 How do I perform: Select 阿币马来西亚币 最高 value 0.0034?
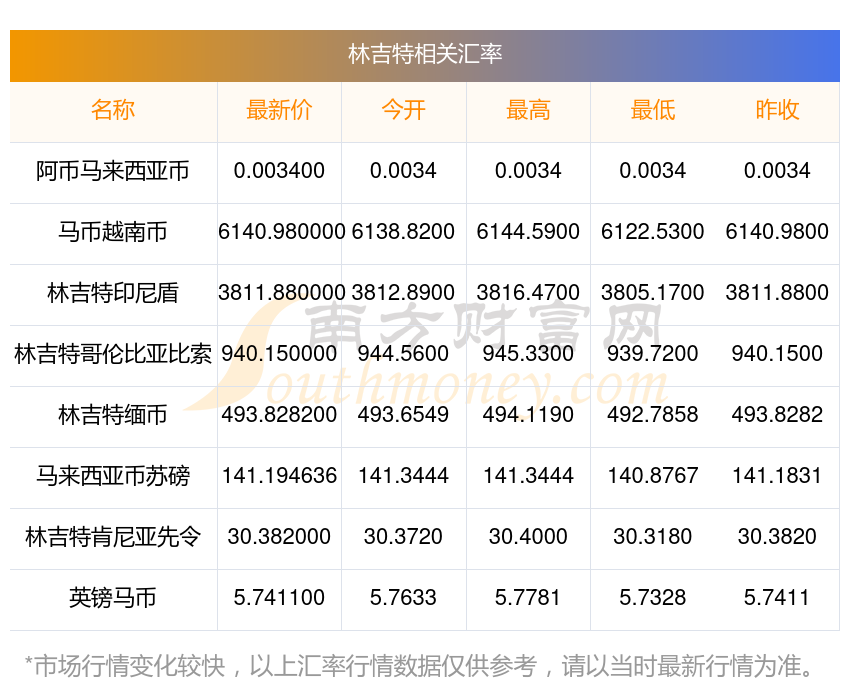(x=528, y=171)
